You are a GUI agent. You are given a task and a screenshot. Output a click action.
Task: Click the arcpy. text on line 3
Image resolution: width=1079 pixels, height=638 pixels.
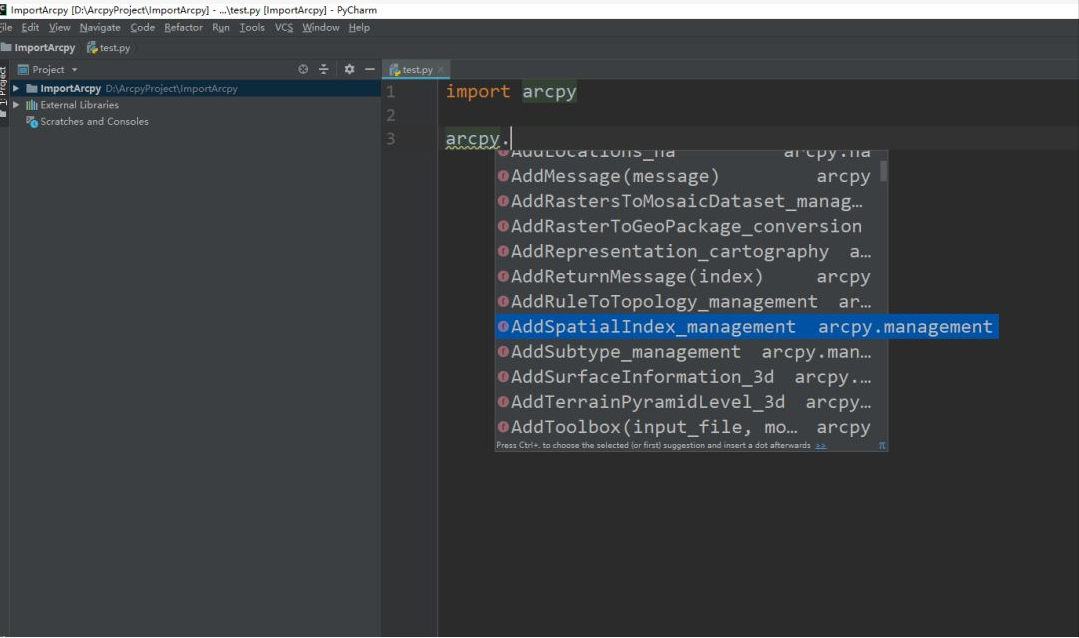pos(477,138)
